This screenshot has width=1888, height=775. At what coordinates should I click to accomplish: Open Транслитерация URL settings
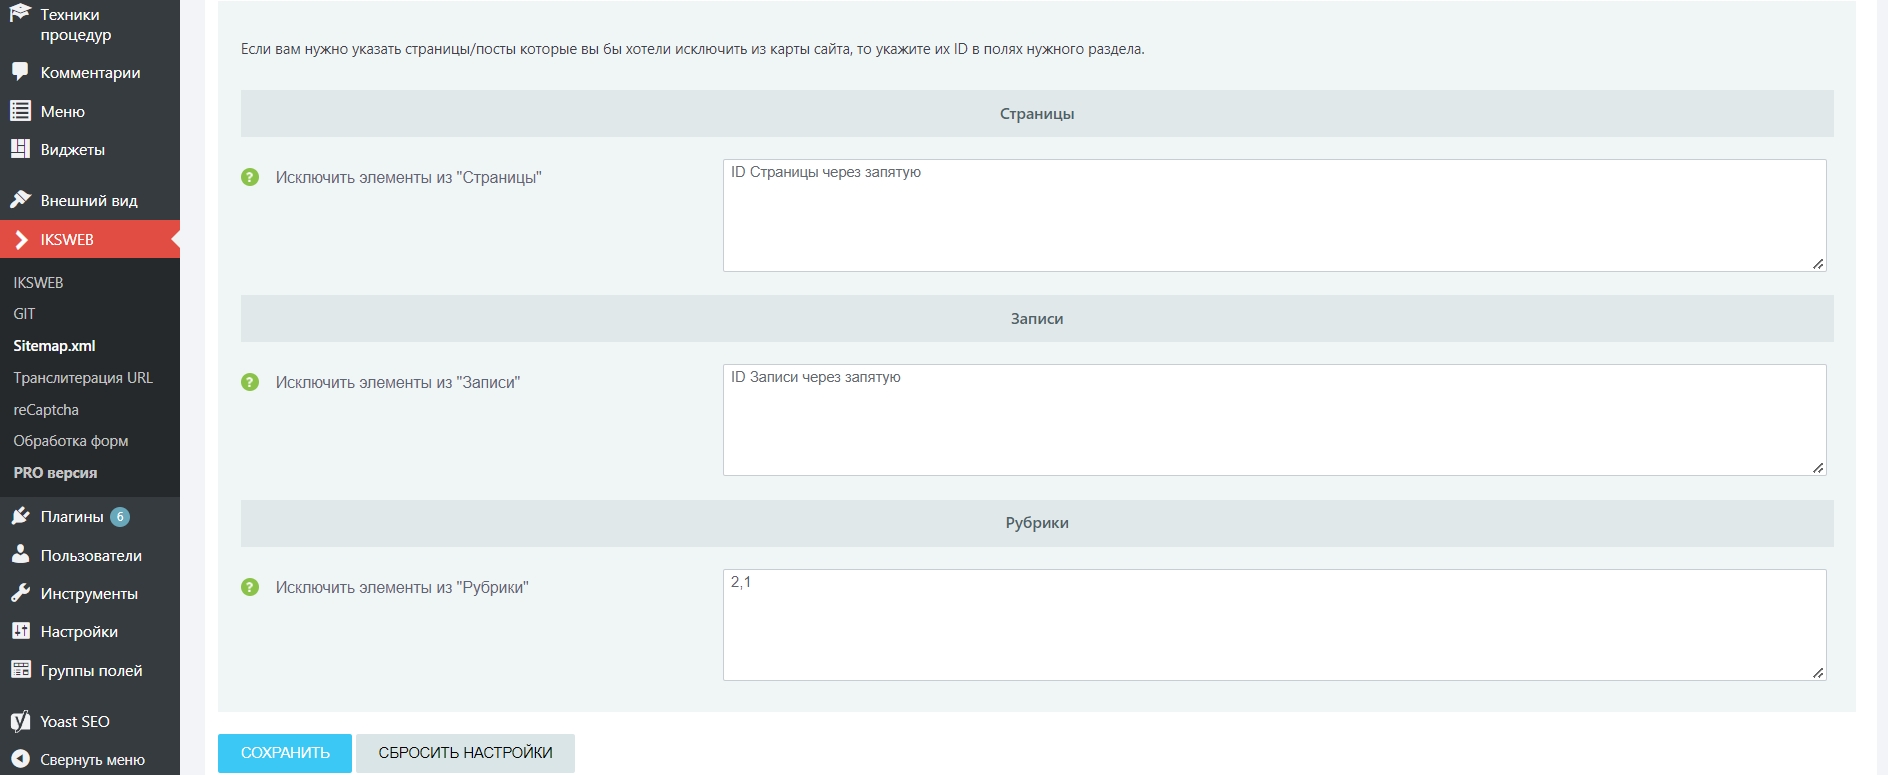[x=83, y=377]
